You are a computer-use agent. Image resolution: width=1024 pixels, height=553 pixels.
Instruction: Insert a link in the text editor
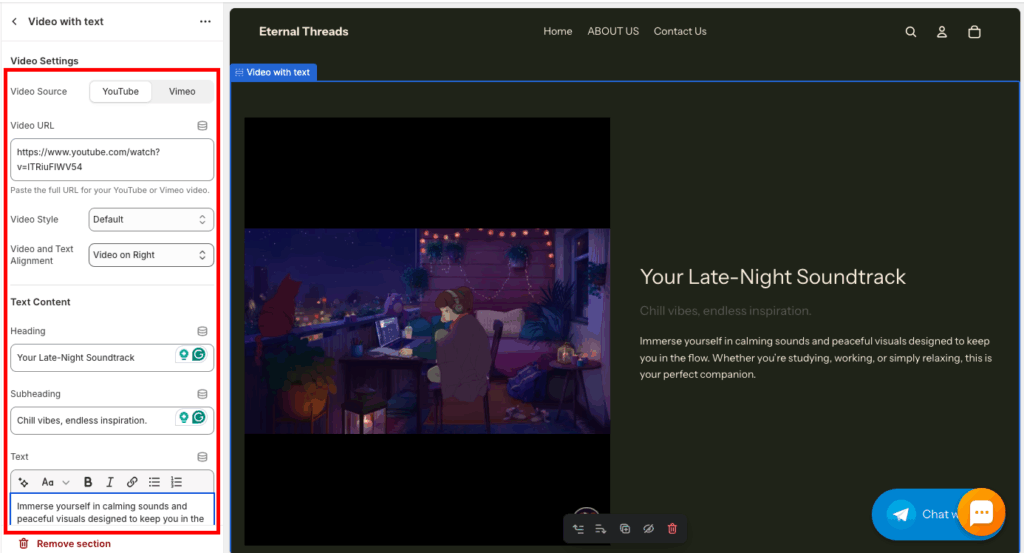(x=132, y=482)
